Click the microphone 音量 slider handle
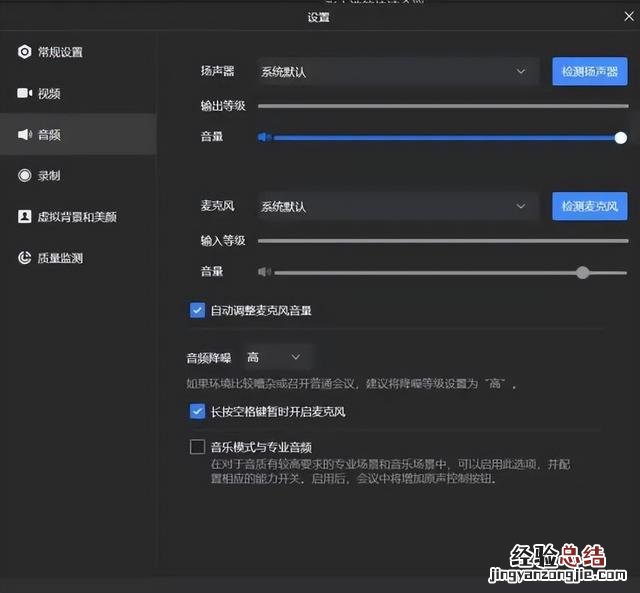Viewport: 640px width, 593px height. tap(583, 272)
